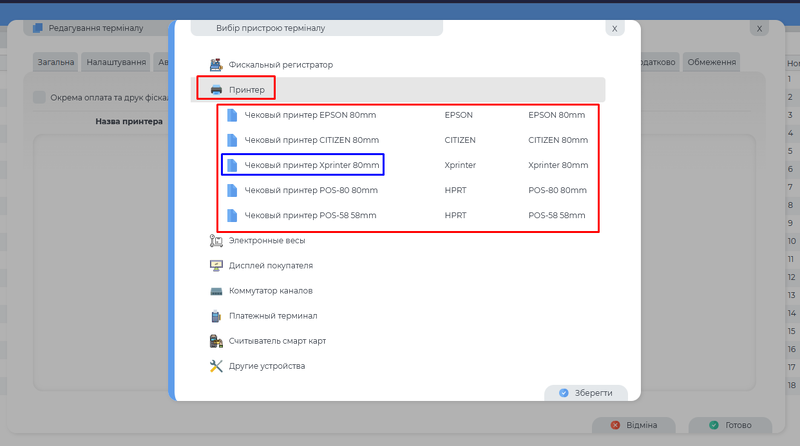Image resolution: width=800 pixels, height=446 pixels.
Task: Click the customer display icon
Action: (x=215, y=265)
